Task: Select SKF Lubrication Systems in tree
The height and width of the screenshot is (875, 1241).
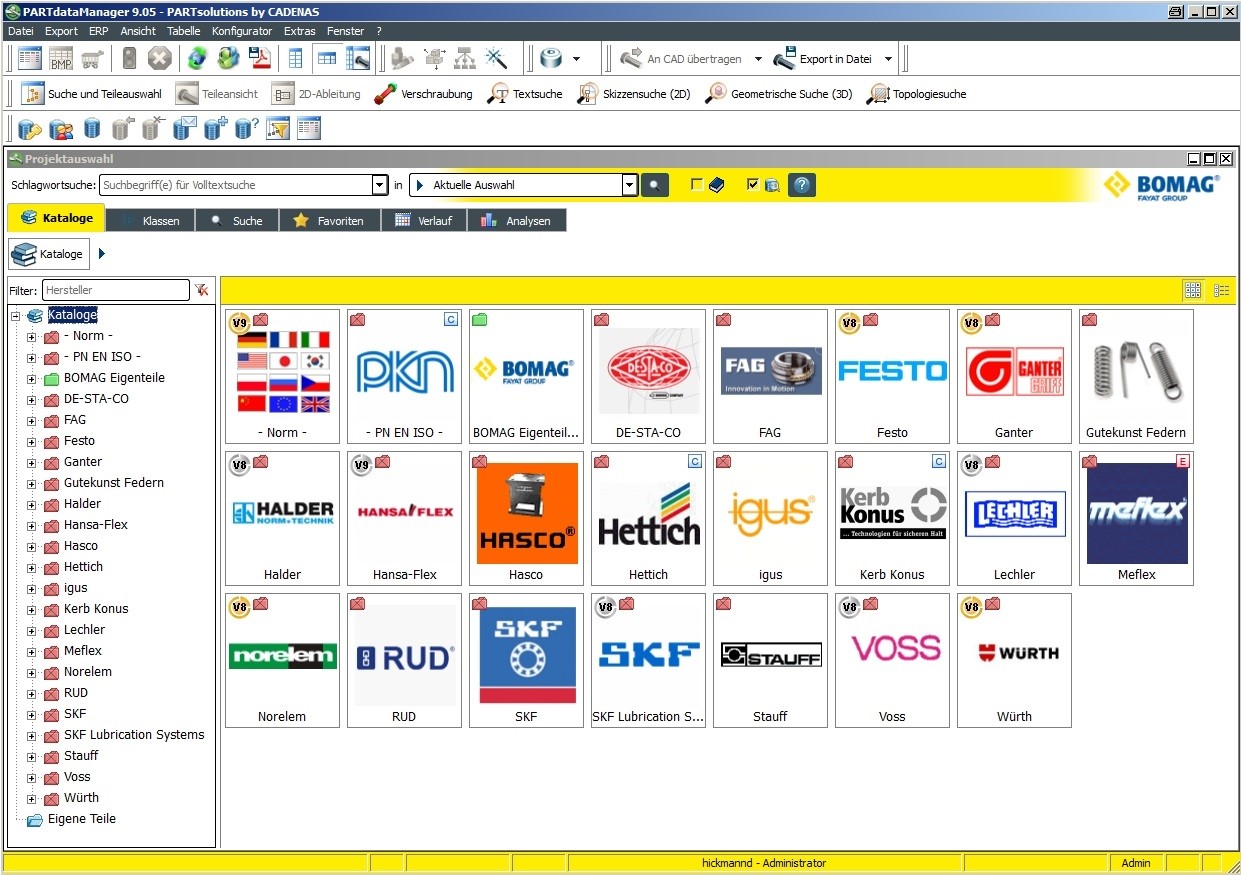Action: coord(134,735)
